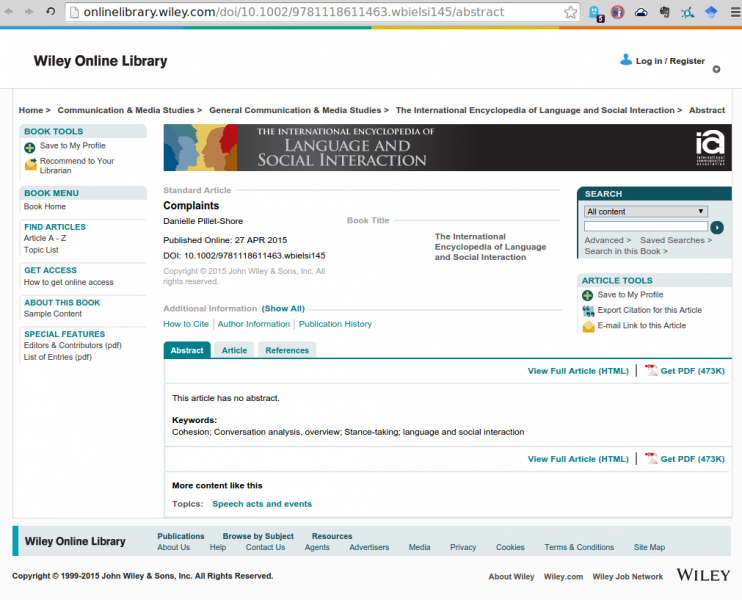Image resolution: width=742 pixels, height=600 pixels.
Task: Click the WILEY logo in footer
Action: (x=703, y=575)
